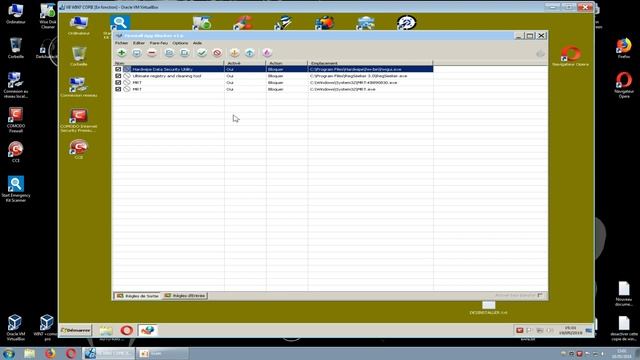Open Ordinateur icon inside the VM desktop
Image resolution: width=640 pixels, height=360 pixels.
[79, 25]
